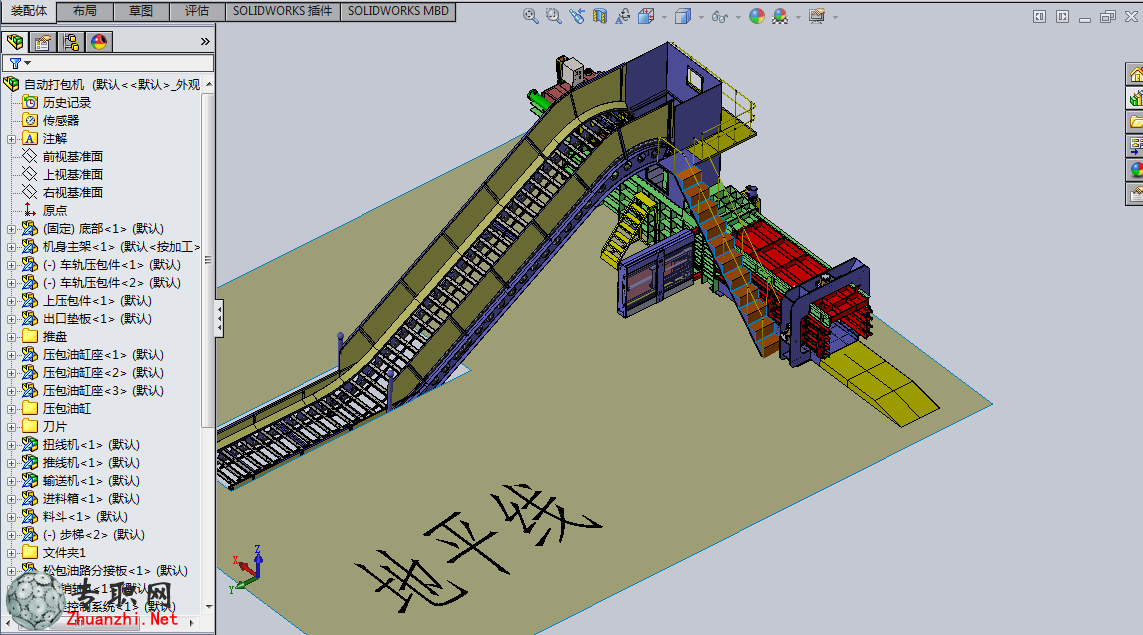This screenshot has height=635, width=1143.
Task: Open the View Orientation dropdown arrow
Action: point(664,17)
